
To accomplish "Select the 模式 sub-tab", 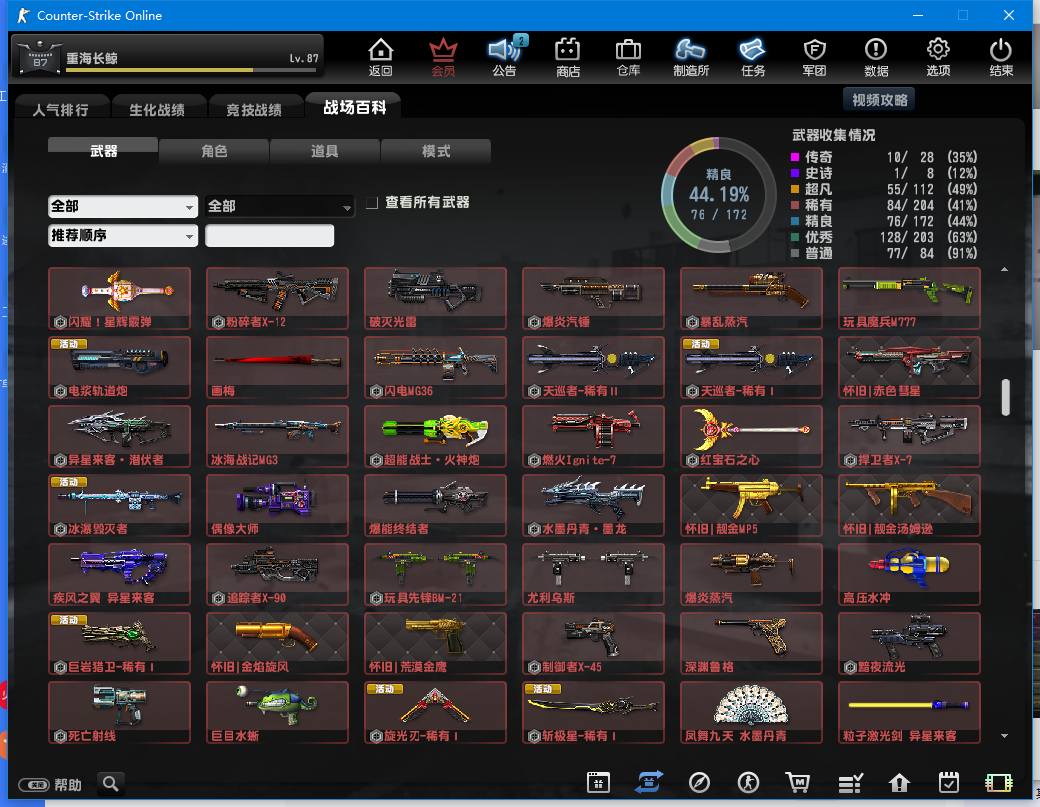I will (436, 151).
